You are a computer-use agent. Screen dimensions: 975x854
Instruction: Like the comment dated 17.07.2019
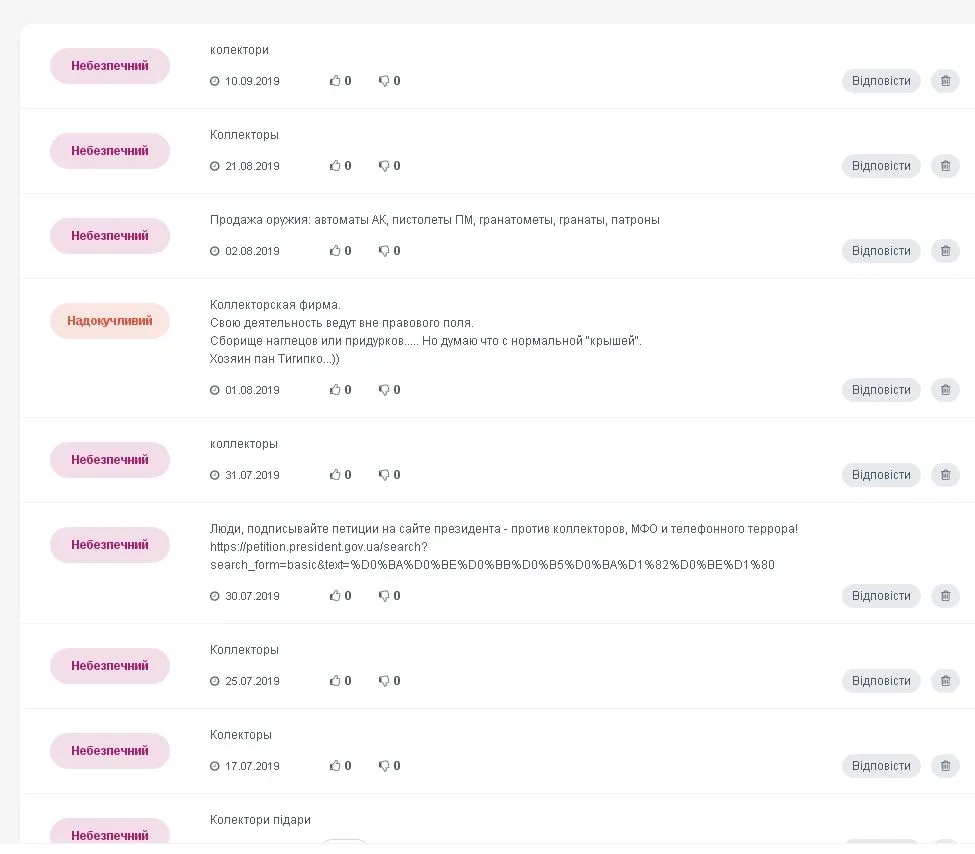click(336, 766)
